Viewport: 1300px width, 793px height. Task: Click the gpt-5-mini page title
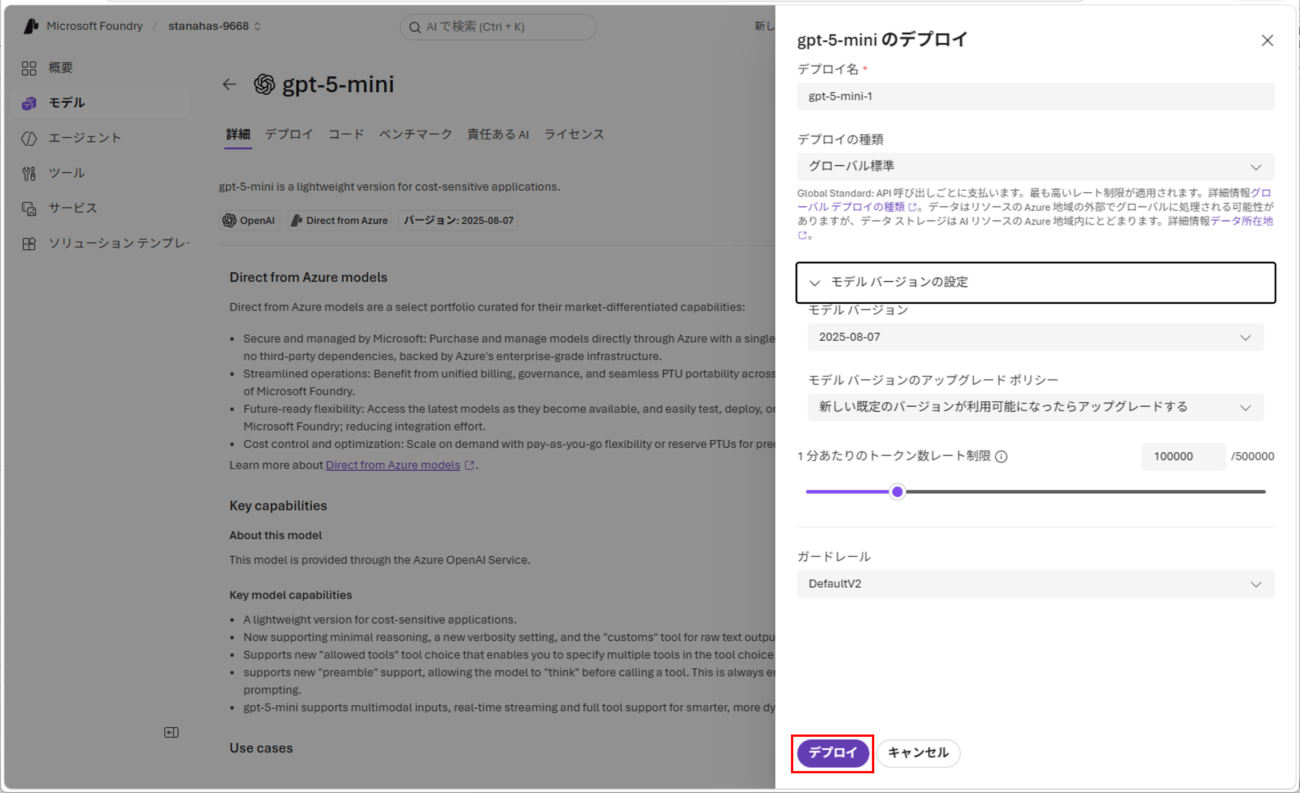tap(338, 85)
